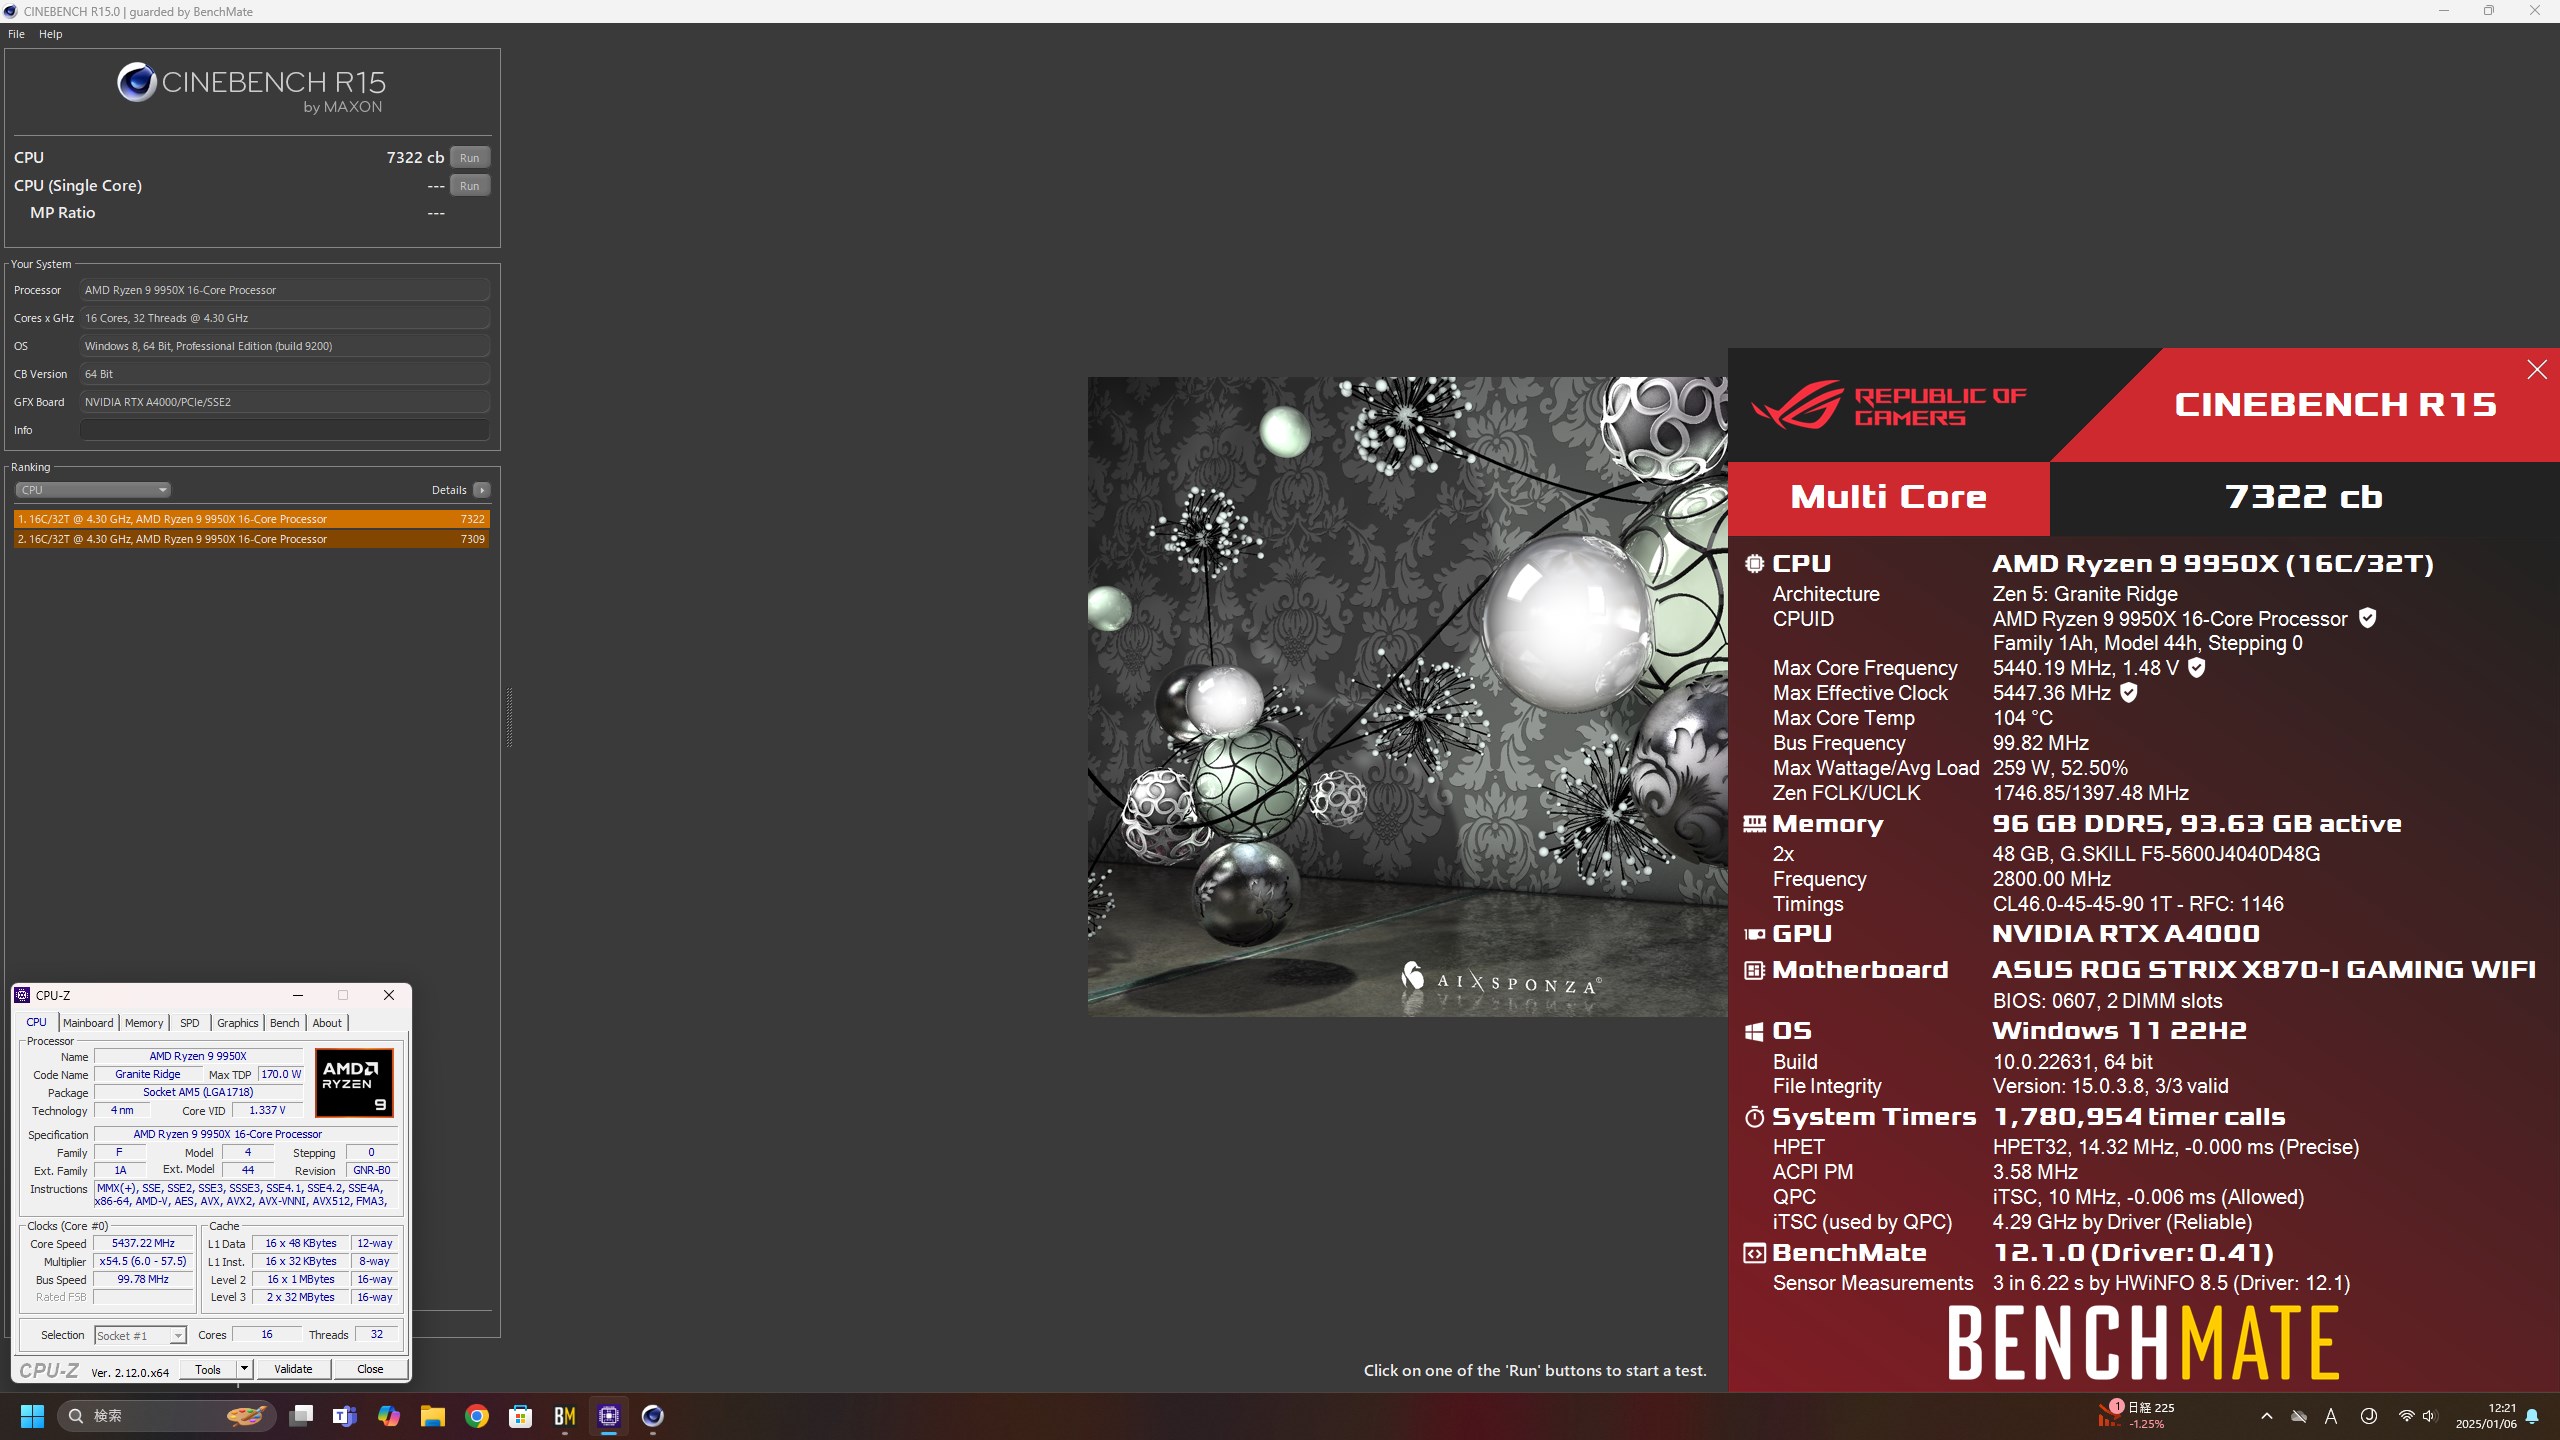Click the CPU-Z Tools button

[x=208, y=1369]
